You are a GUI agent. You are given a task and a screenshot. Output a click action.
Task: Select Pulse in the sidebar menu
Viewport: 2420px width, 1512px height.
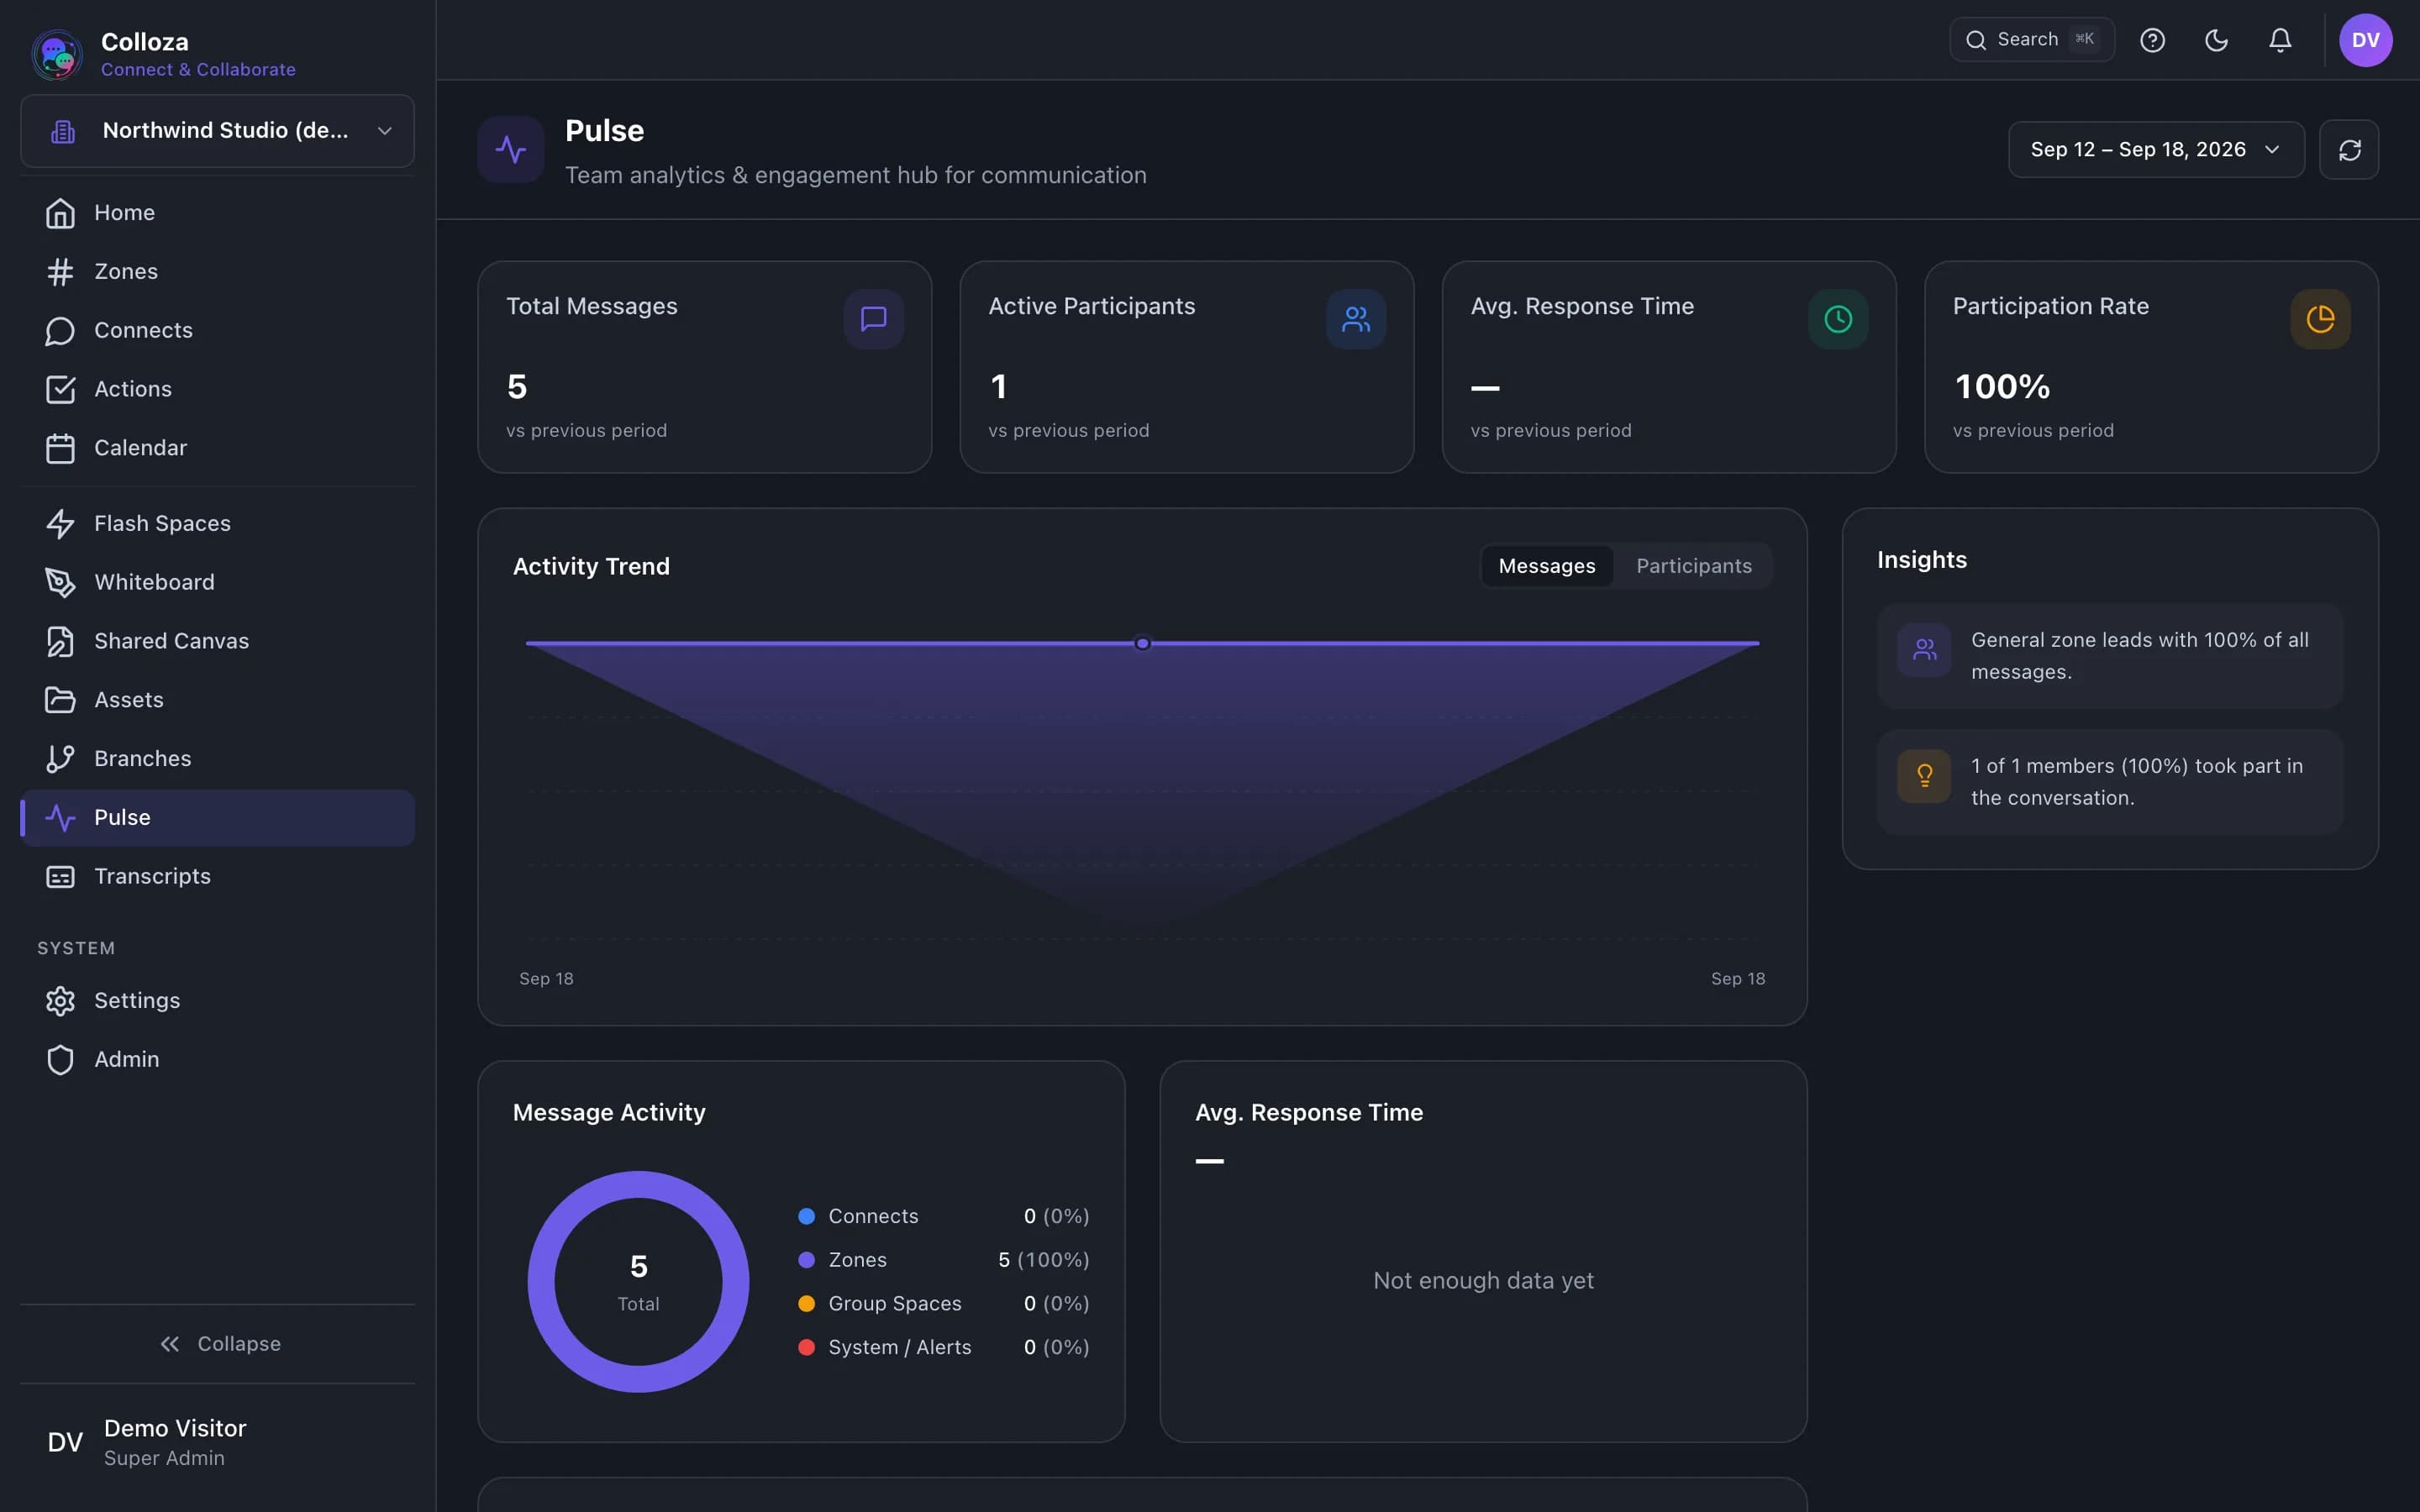[x=217, y=818]
